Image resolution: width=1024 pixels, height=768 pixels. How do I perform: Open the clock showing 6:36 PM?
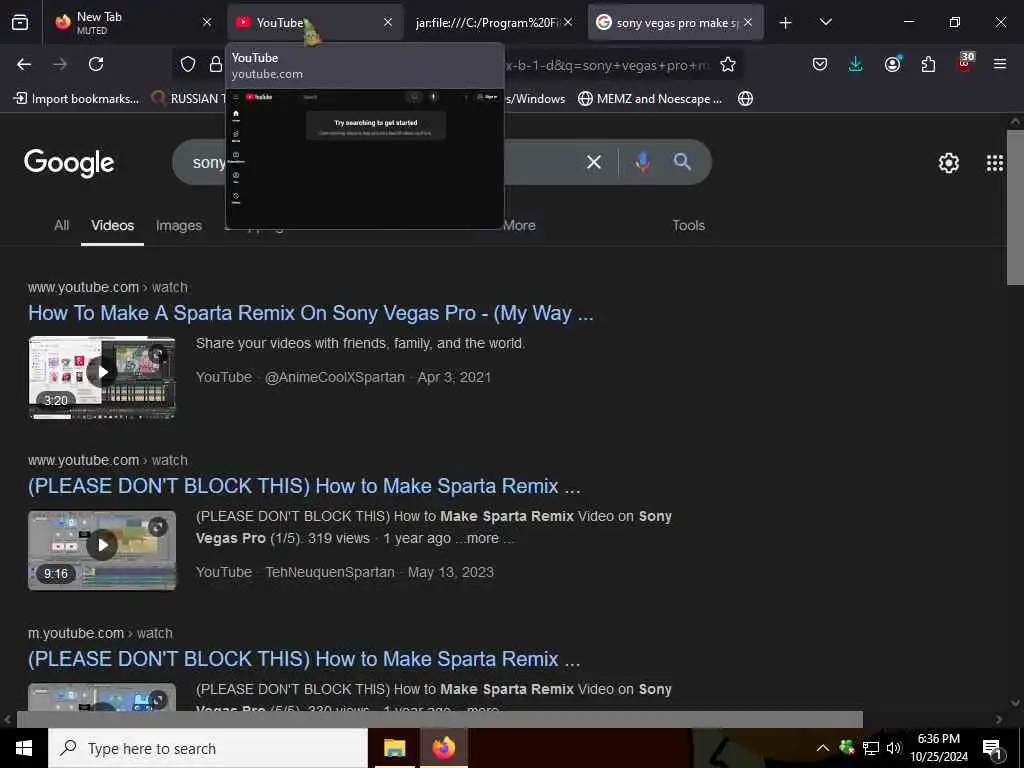(x=939, y=748)
